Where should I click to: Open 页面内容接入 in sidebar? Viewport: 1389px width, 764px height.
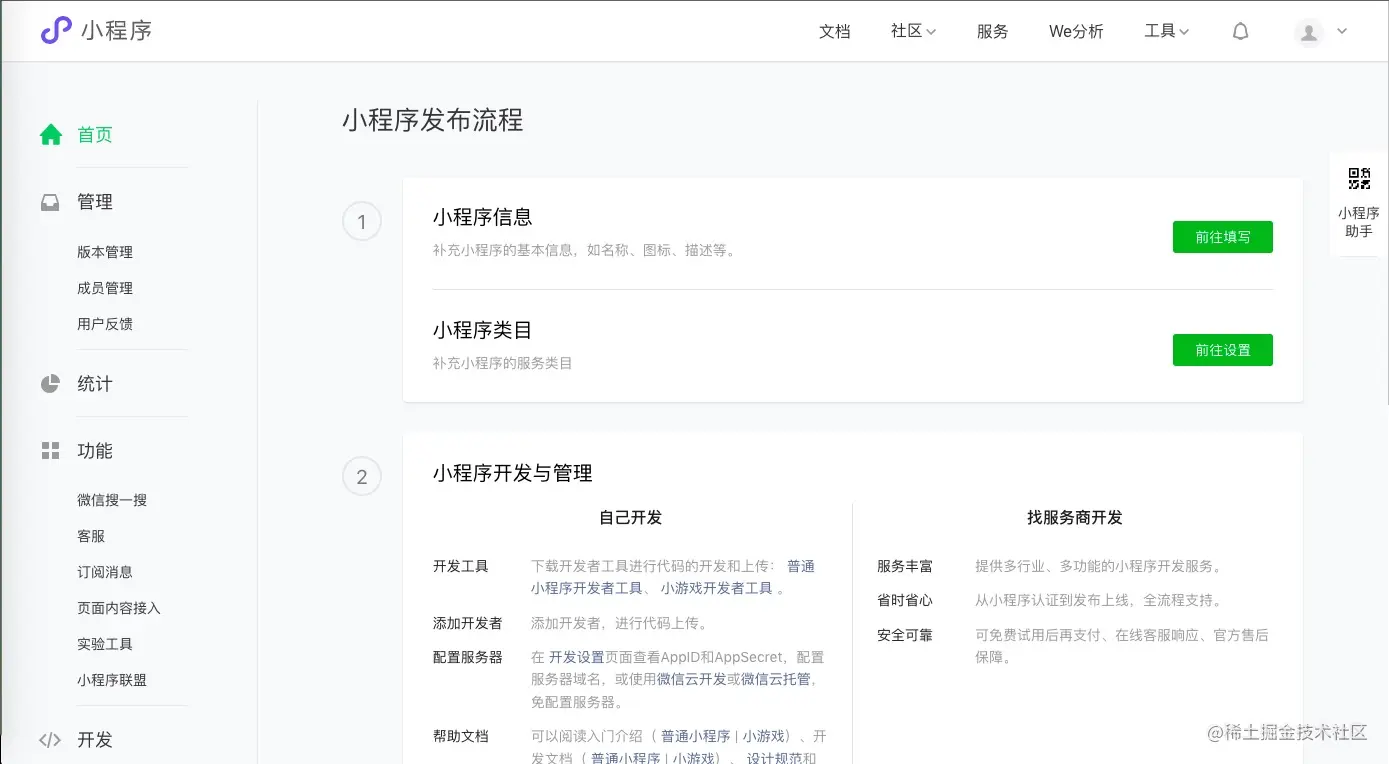tap(119, 608)
